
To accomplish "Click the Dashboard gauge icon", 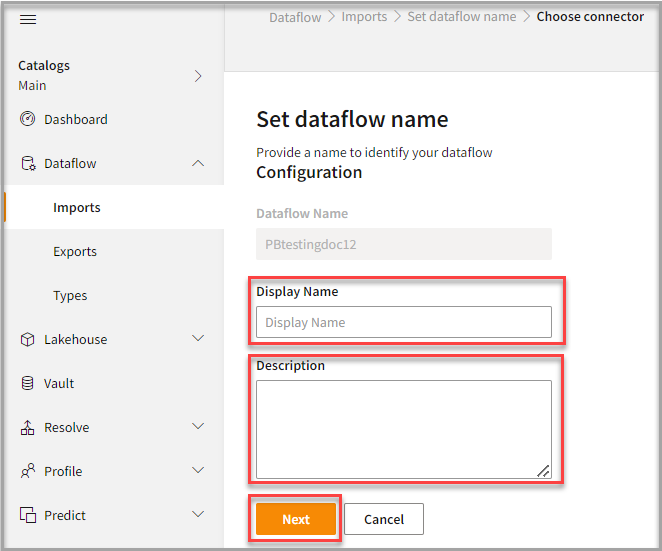I will pyautogui.click(x=28, y=120).
